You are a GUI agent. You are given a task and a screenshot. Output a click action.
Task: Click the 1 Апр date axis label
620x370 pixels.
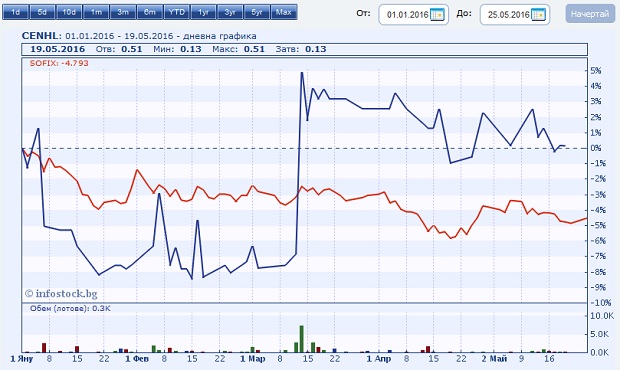click(x=379, y=359)
